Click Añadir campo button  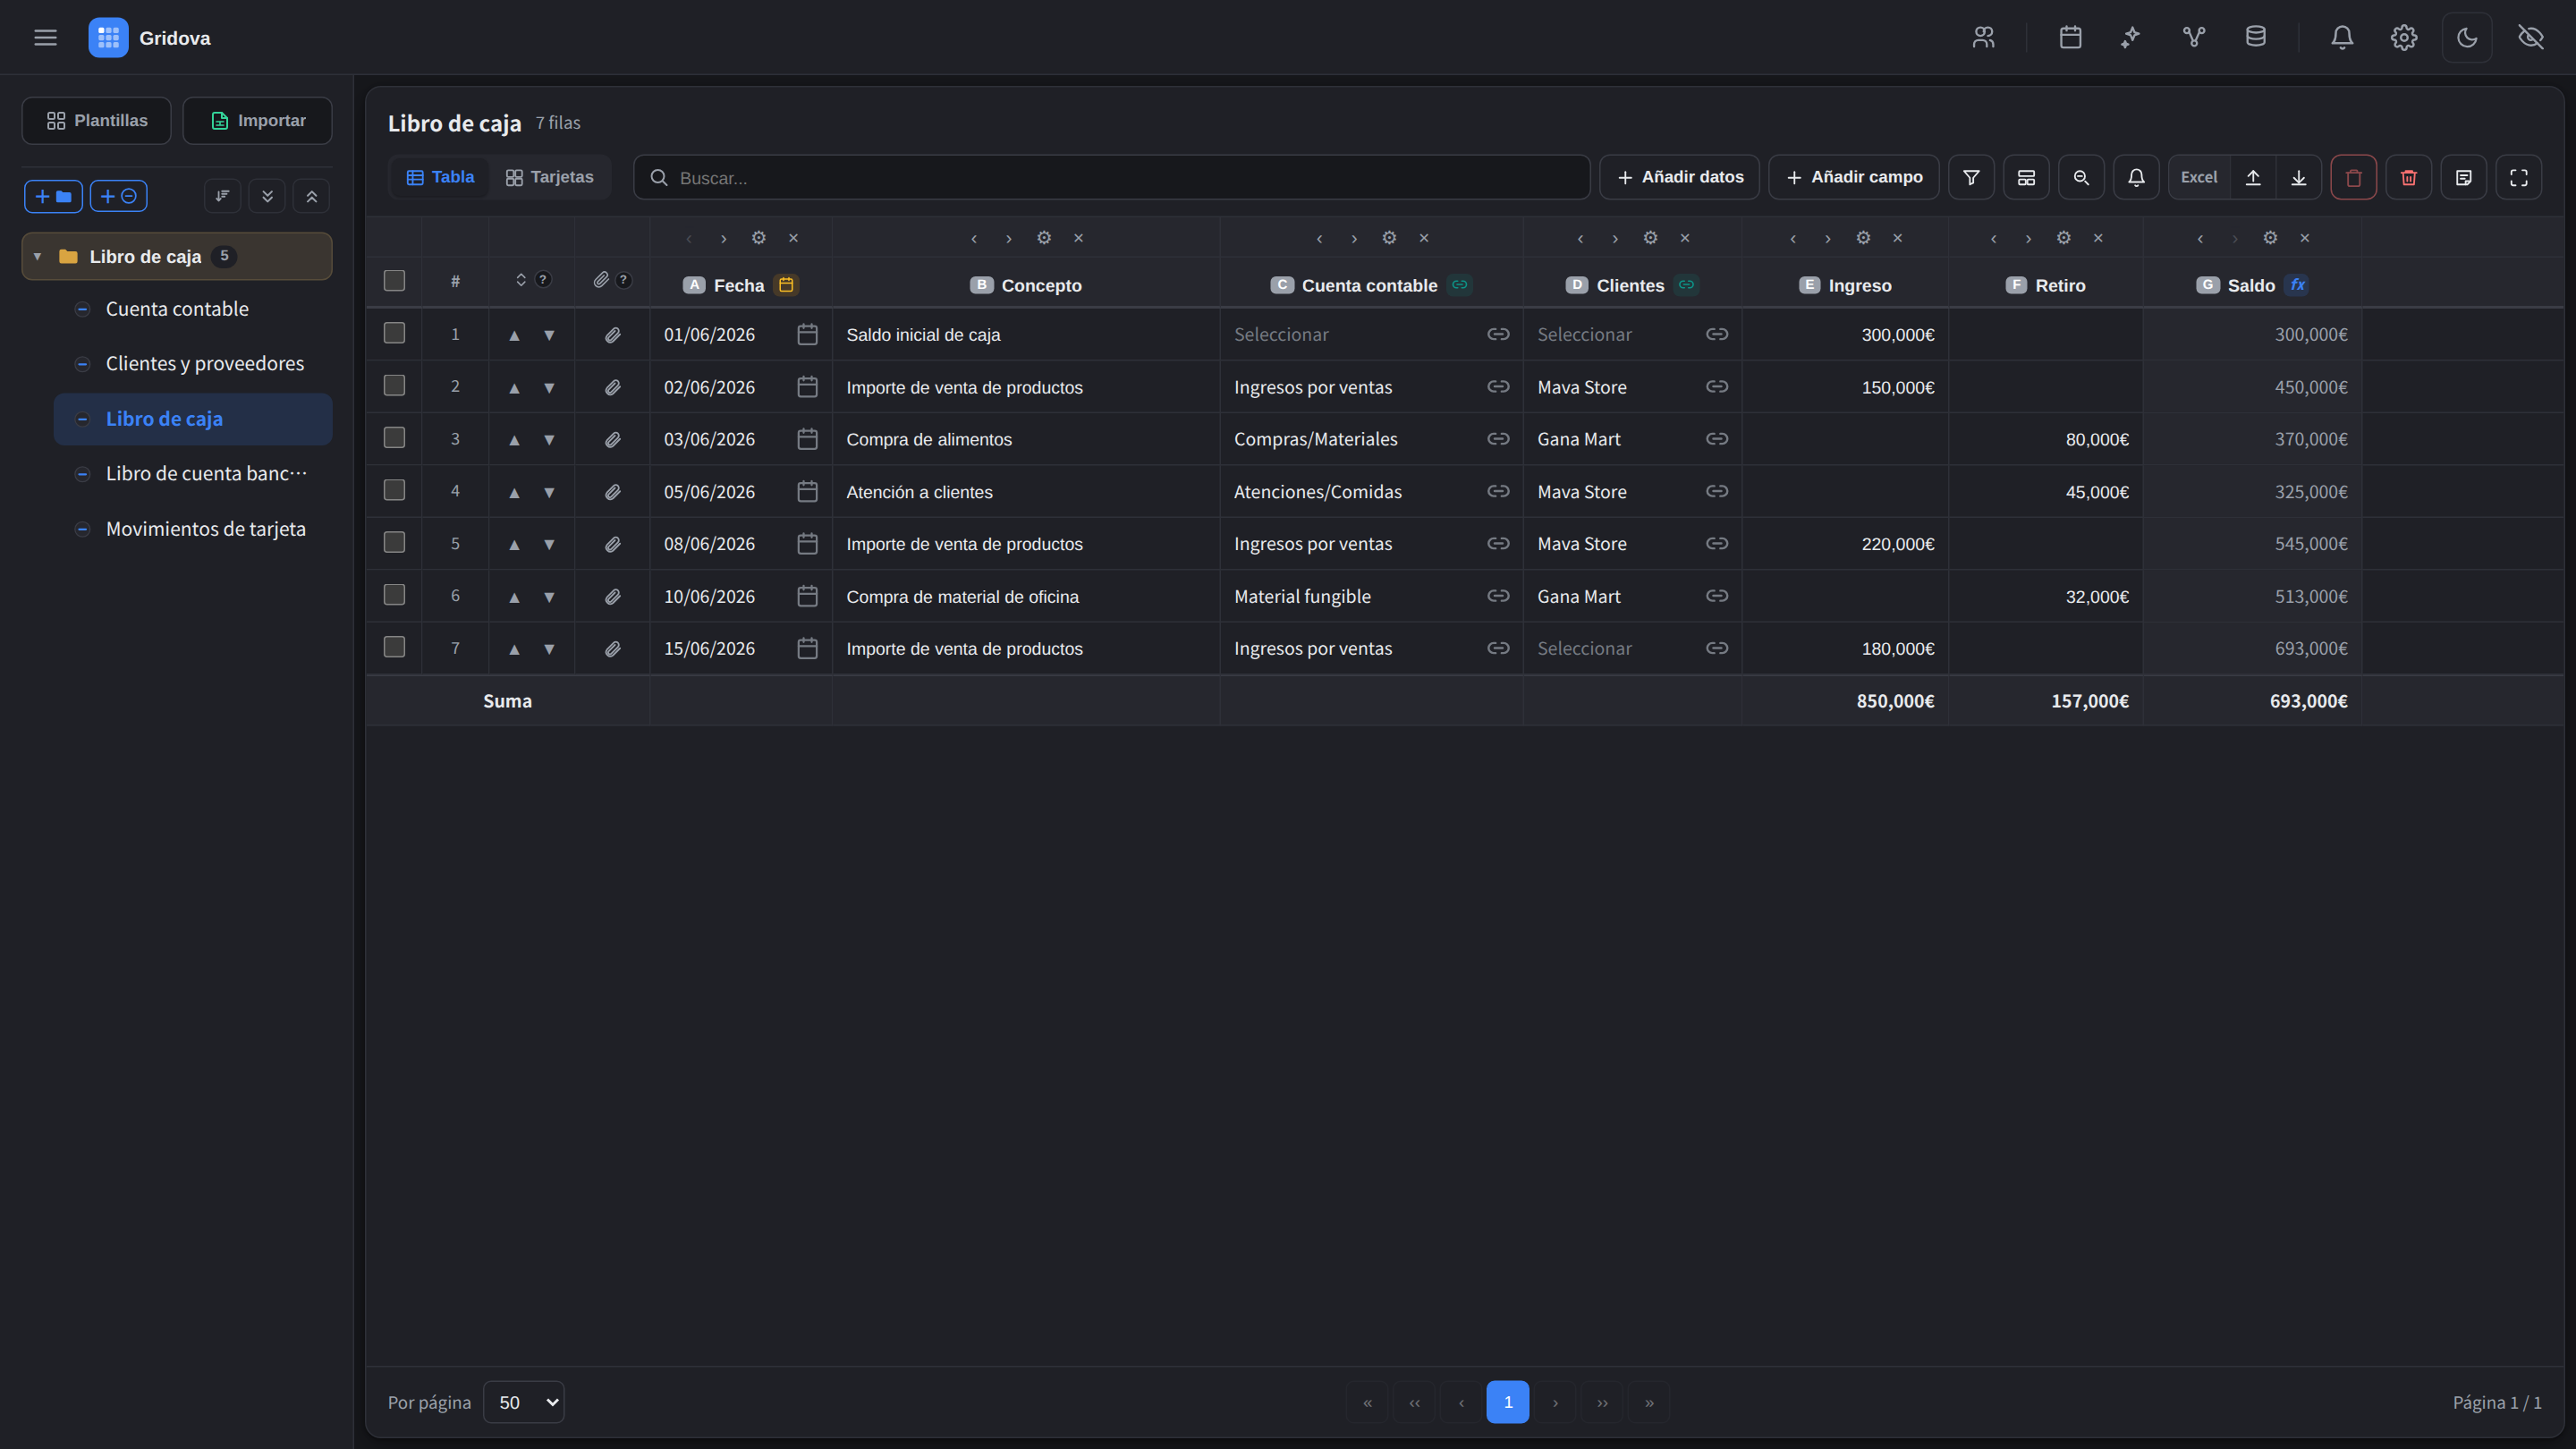[x=1854, y=177]
